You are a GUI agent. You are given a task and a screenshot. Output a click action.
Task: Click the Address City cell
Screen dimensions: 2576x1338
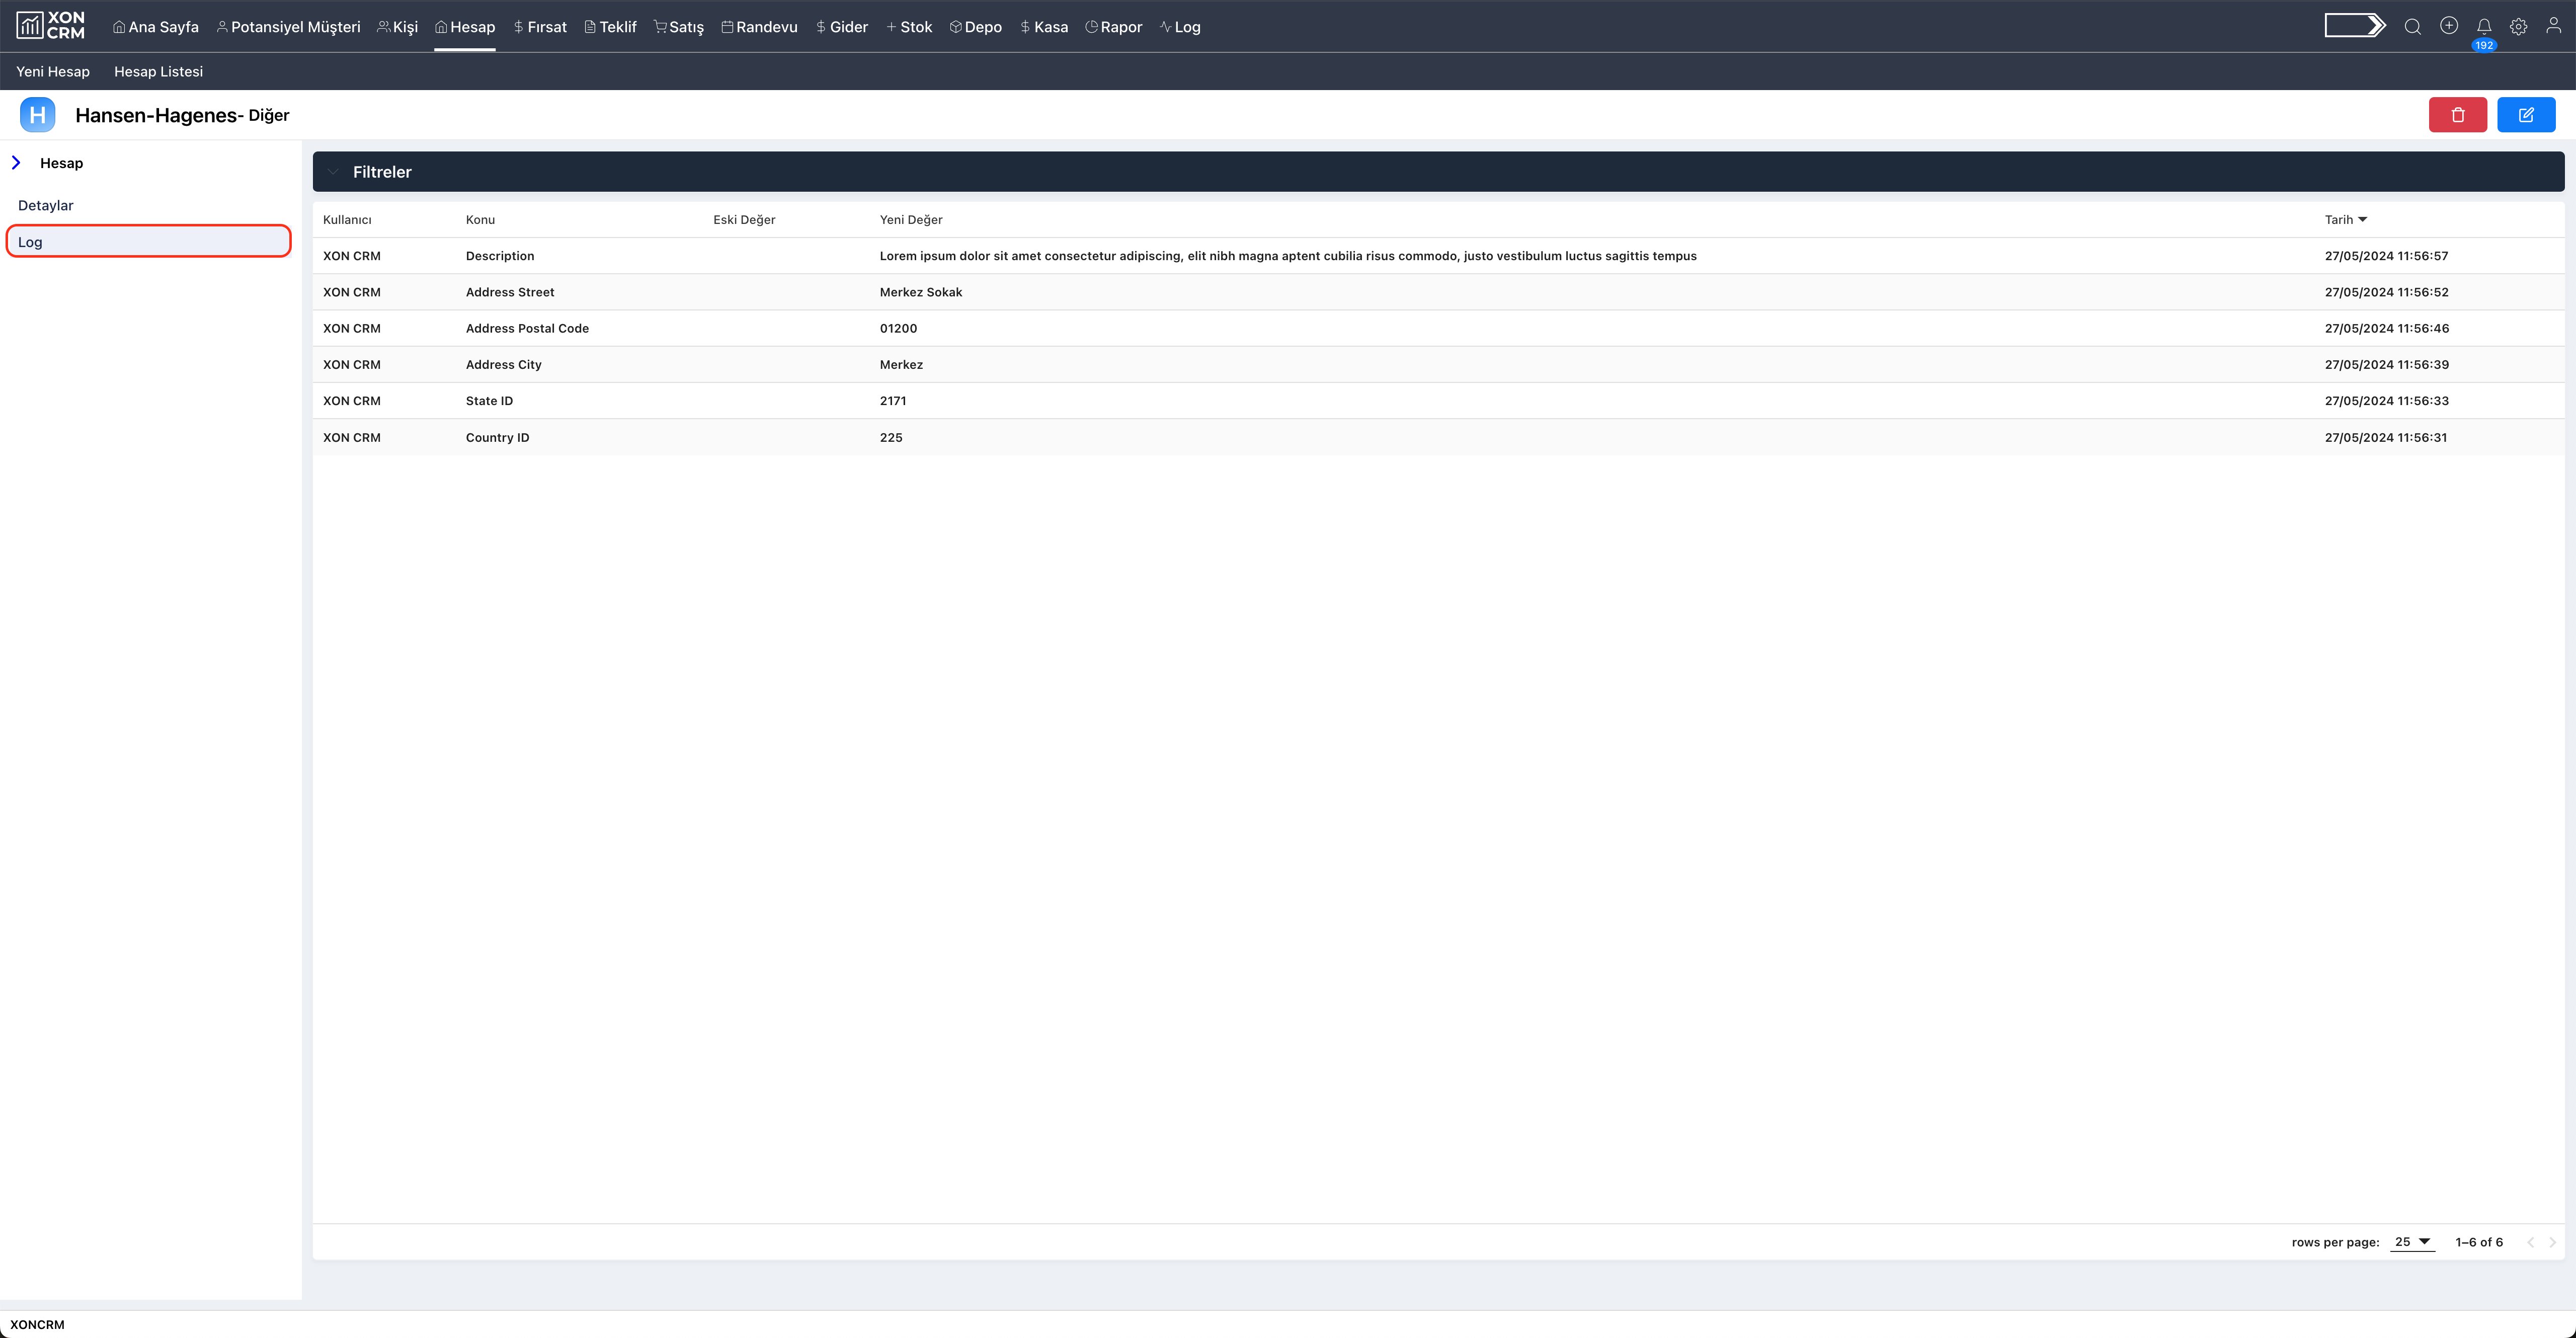[x=504, y=364]
